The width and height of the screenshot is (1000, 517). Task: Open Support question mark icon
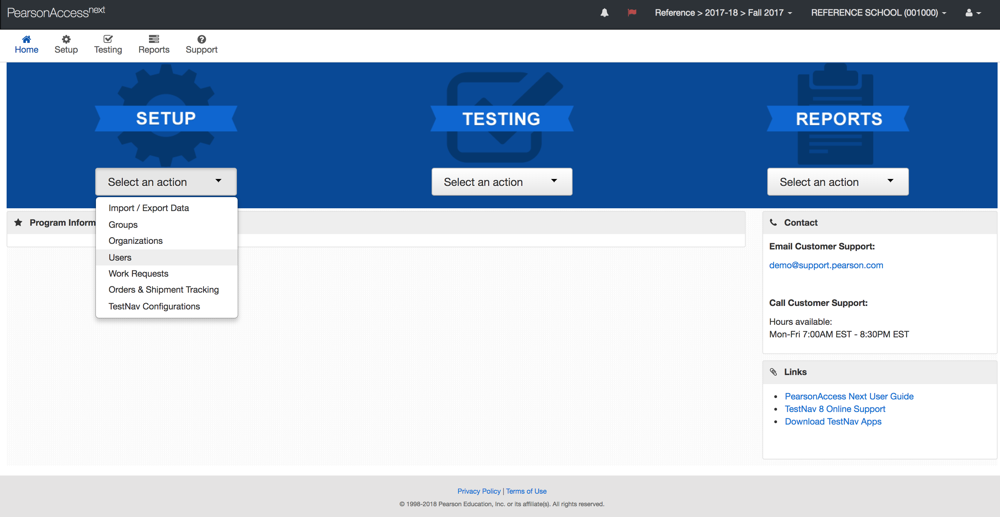click(201, 40)
